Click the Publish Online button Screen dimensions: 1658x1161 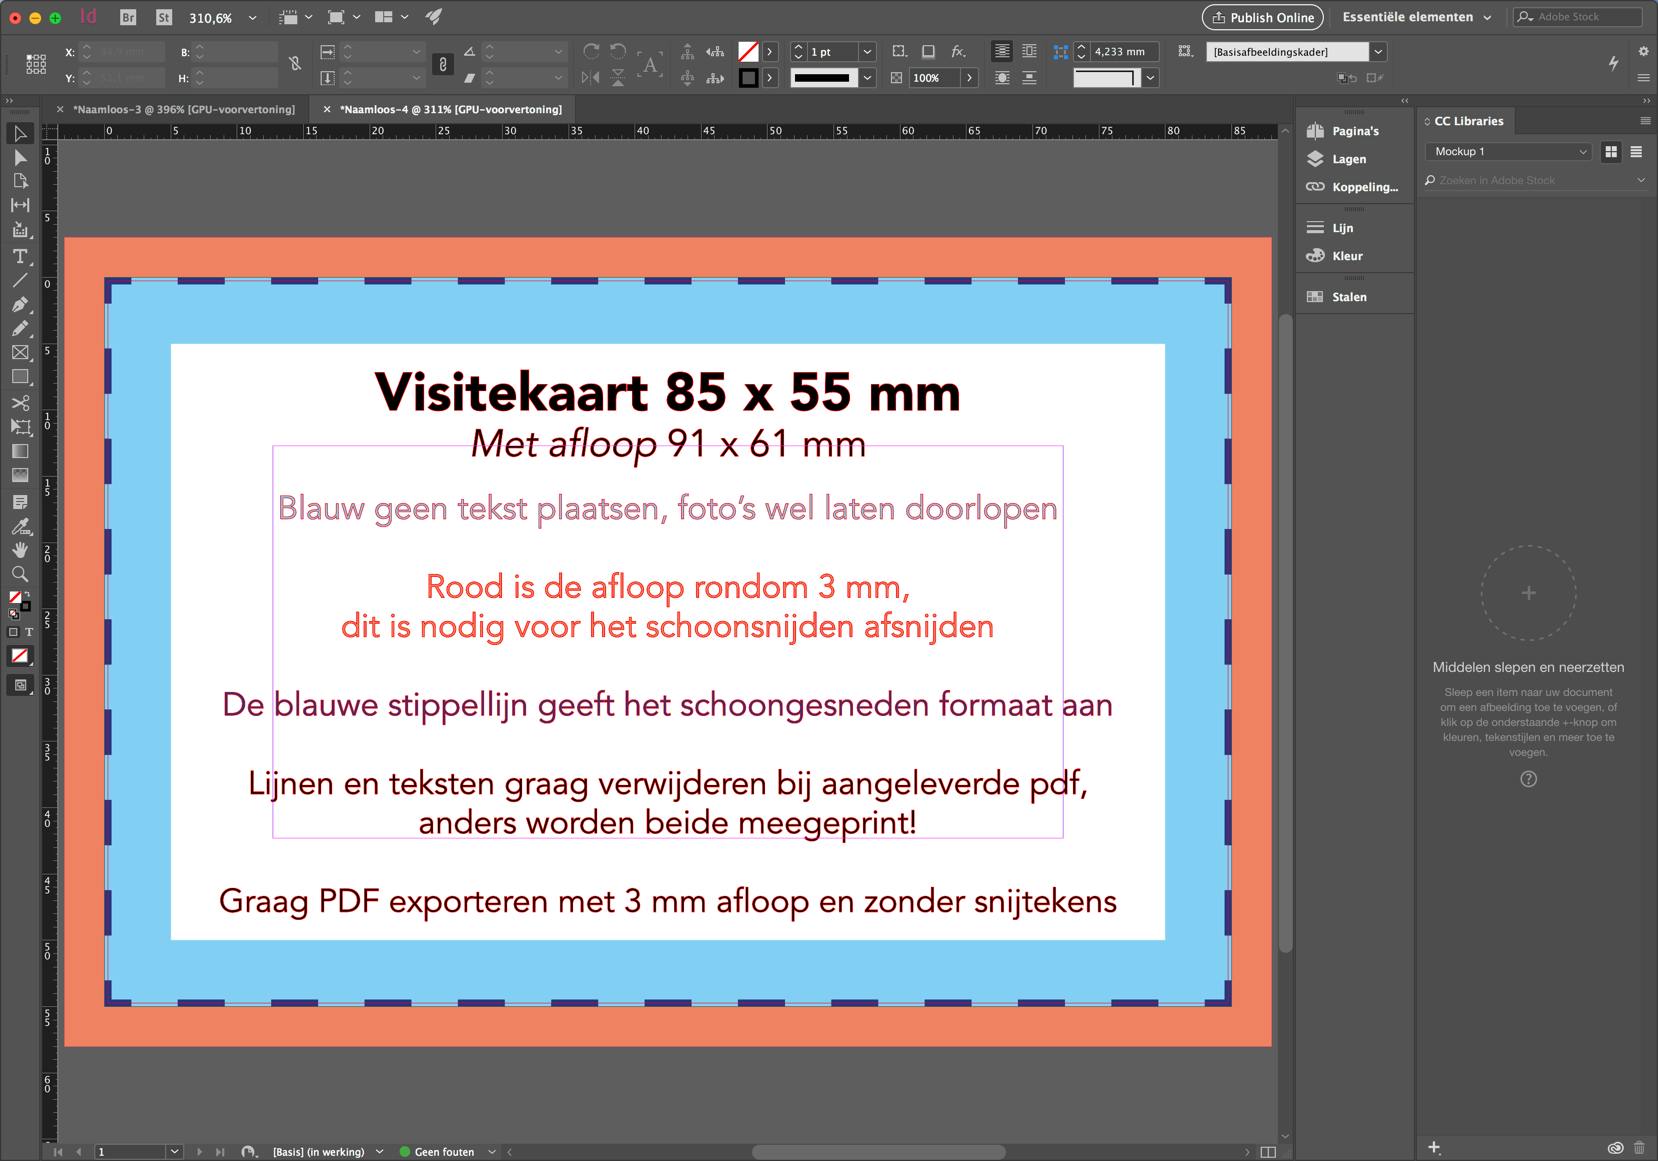coord(1262,17)
